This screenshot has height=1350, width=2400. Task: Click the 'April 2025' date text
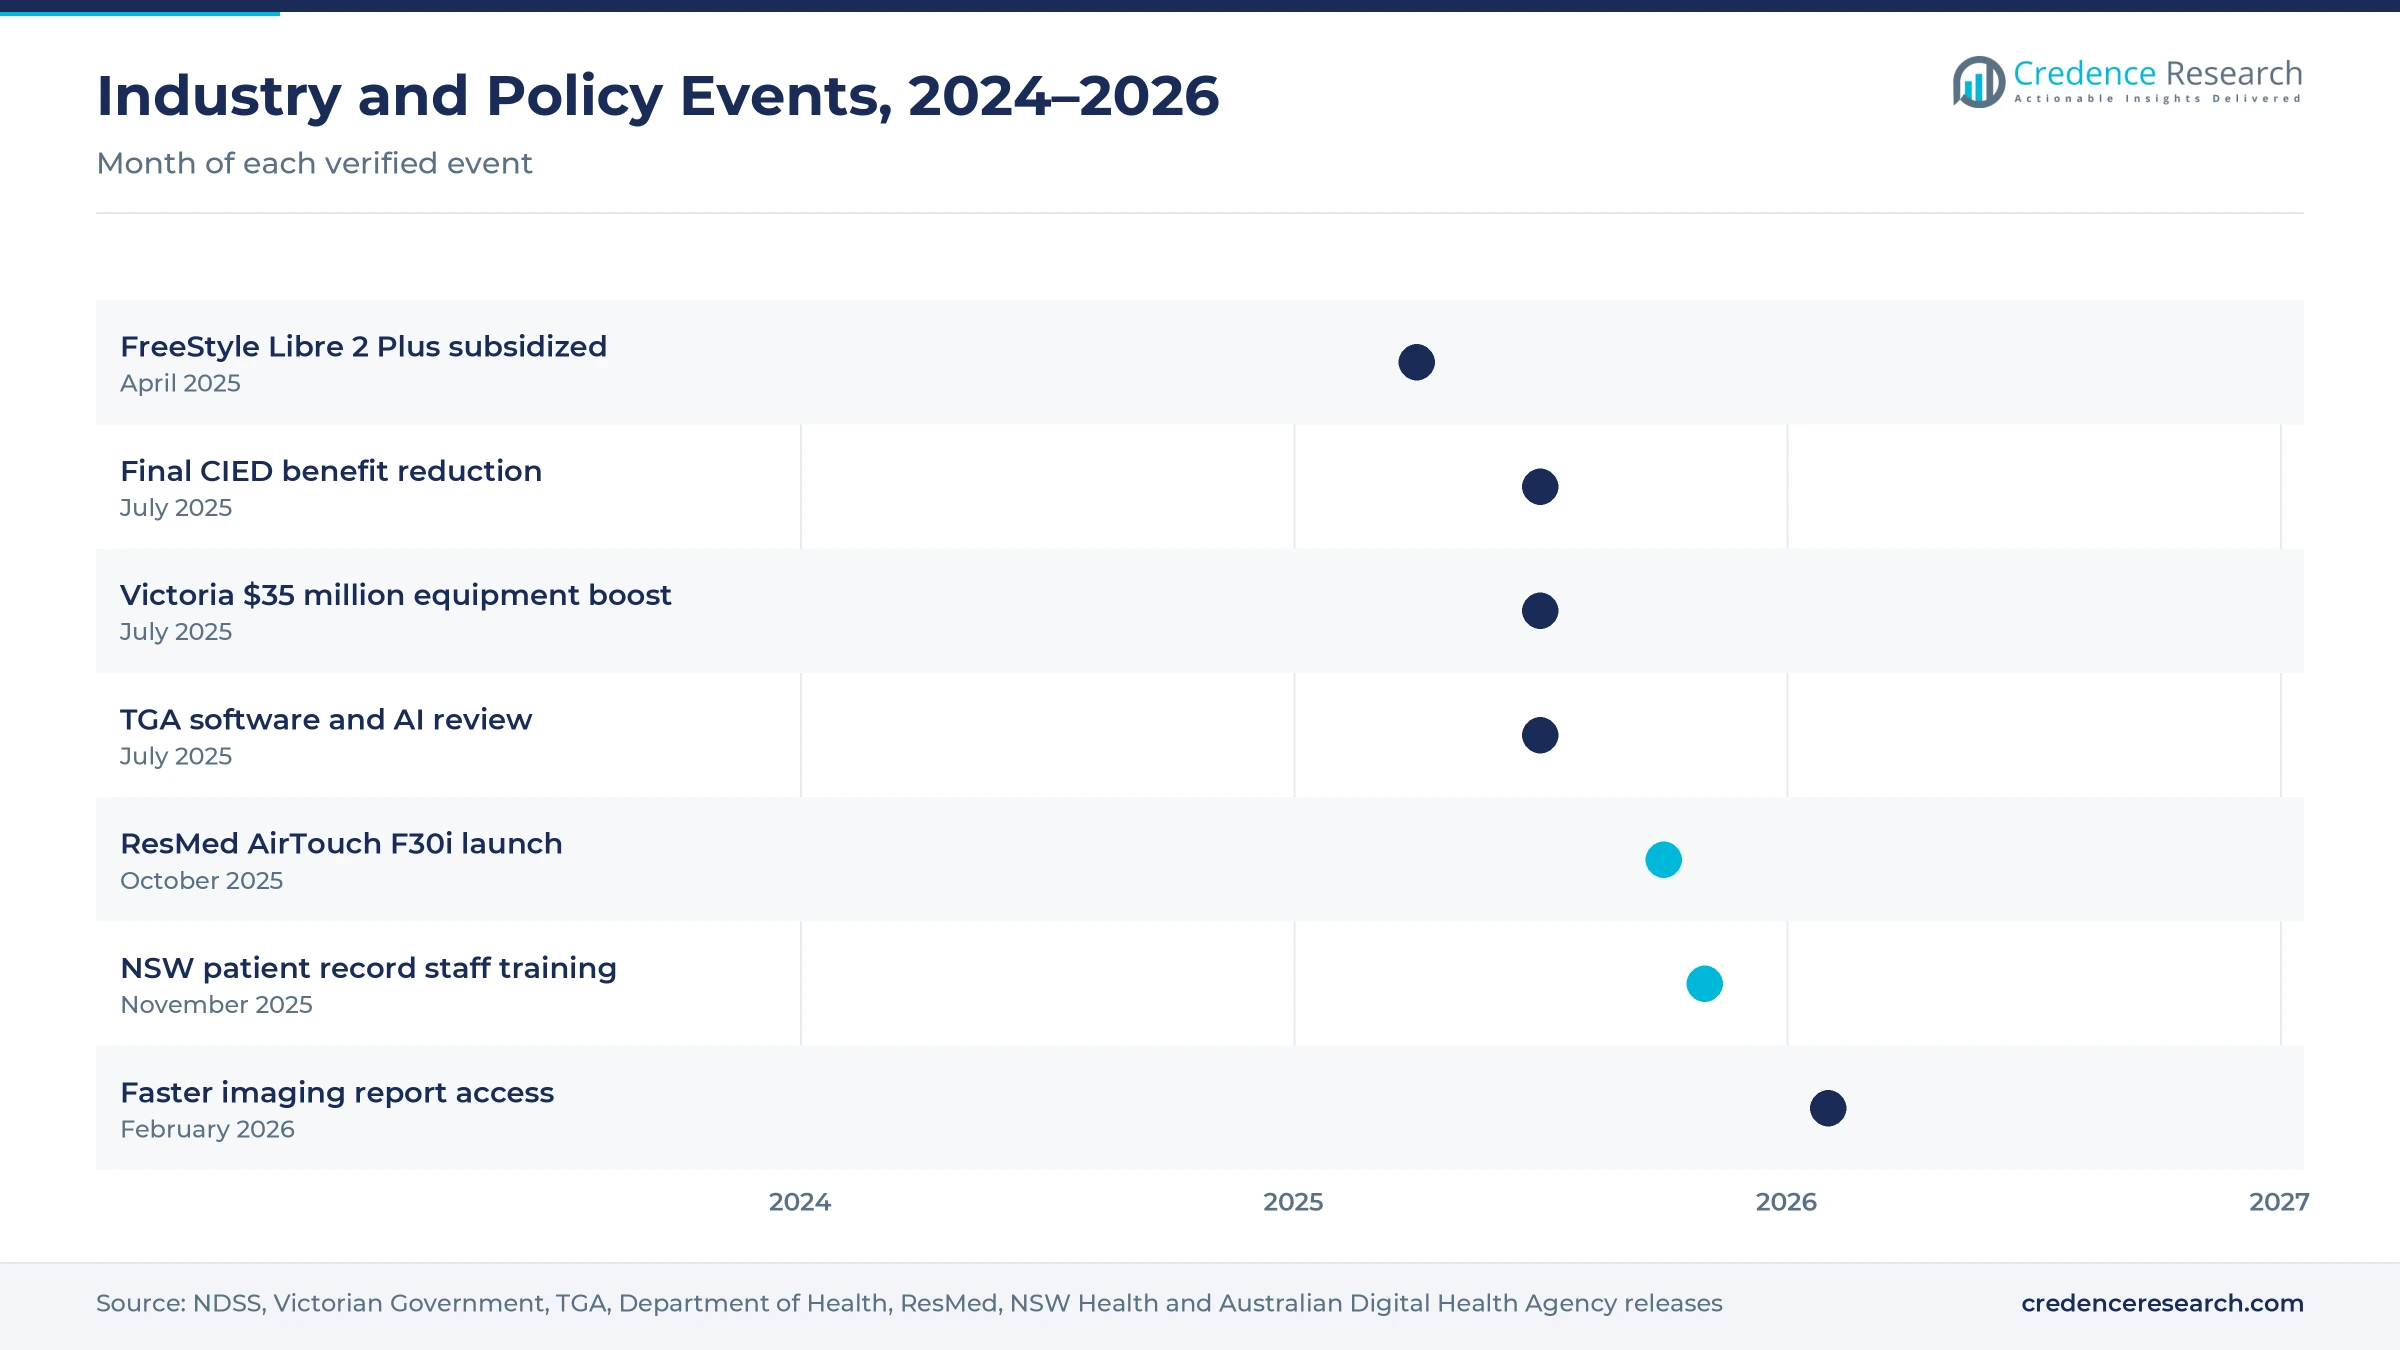click(x=180, y=383)
